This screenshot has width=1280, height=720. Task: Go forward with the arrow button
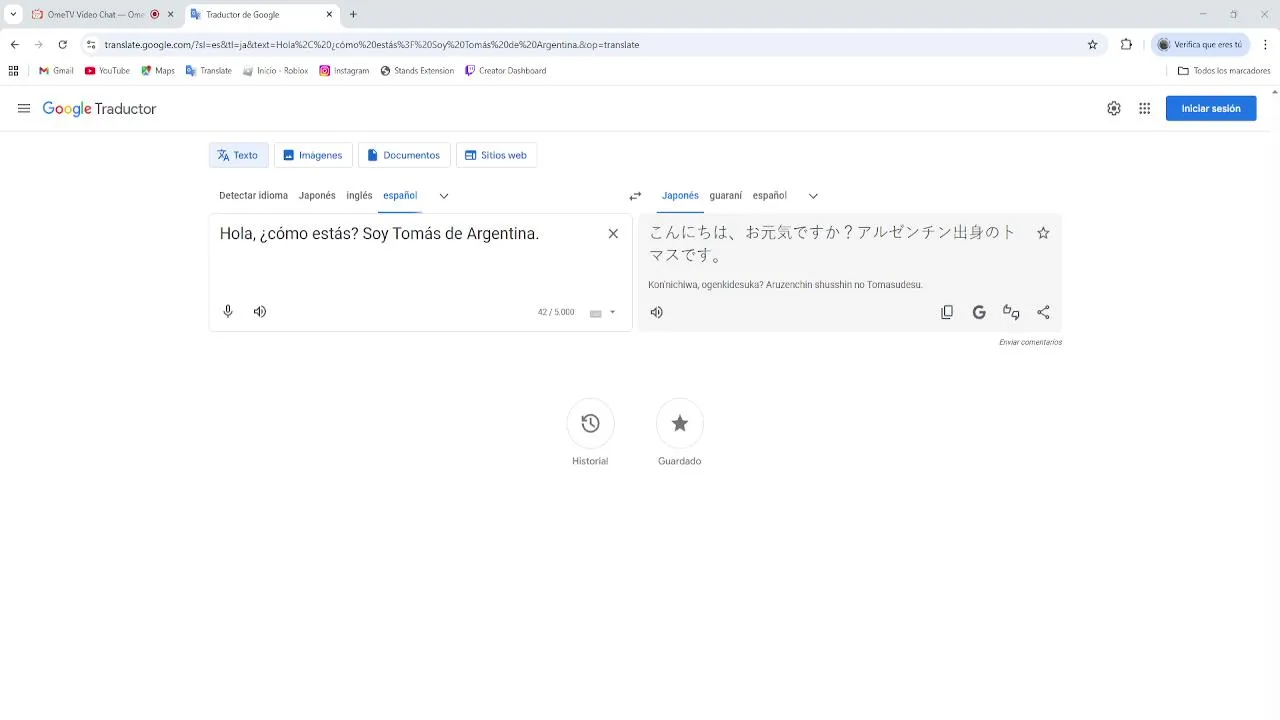pyautogui.click(x=38, y=45)
